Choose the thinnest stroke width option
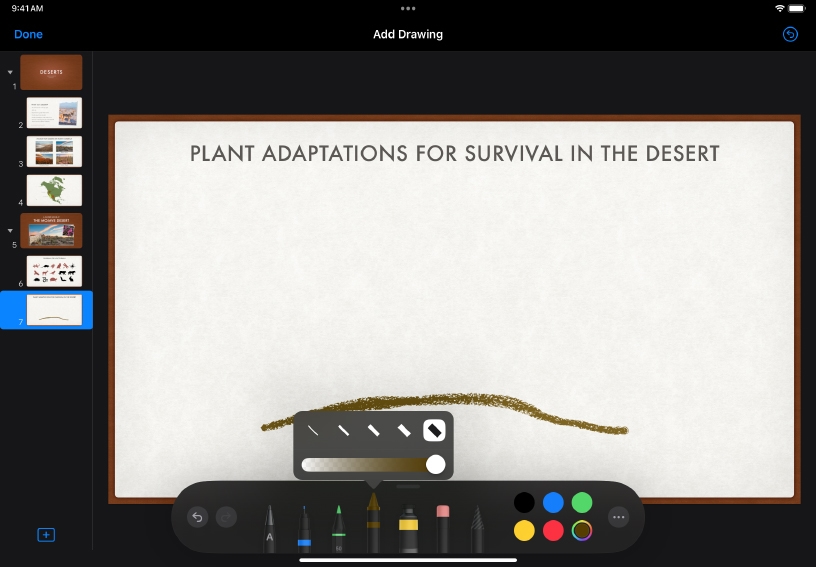 (x=313, y=430)
